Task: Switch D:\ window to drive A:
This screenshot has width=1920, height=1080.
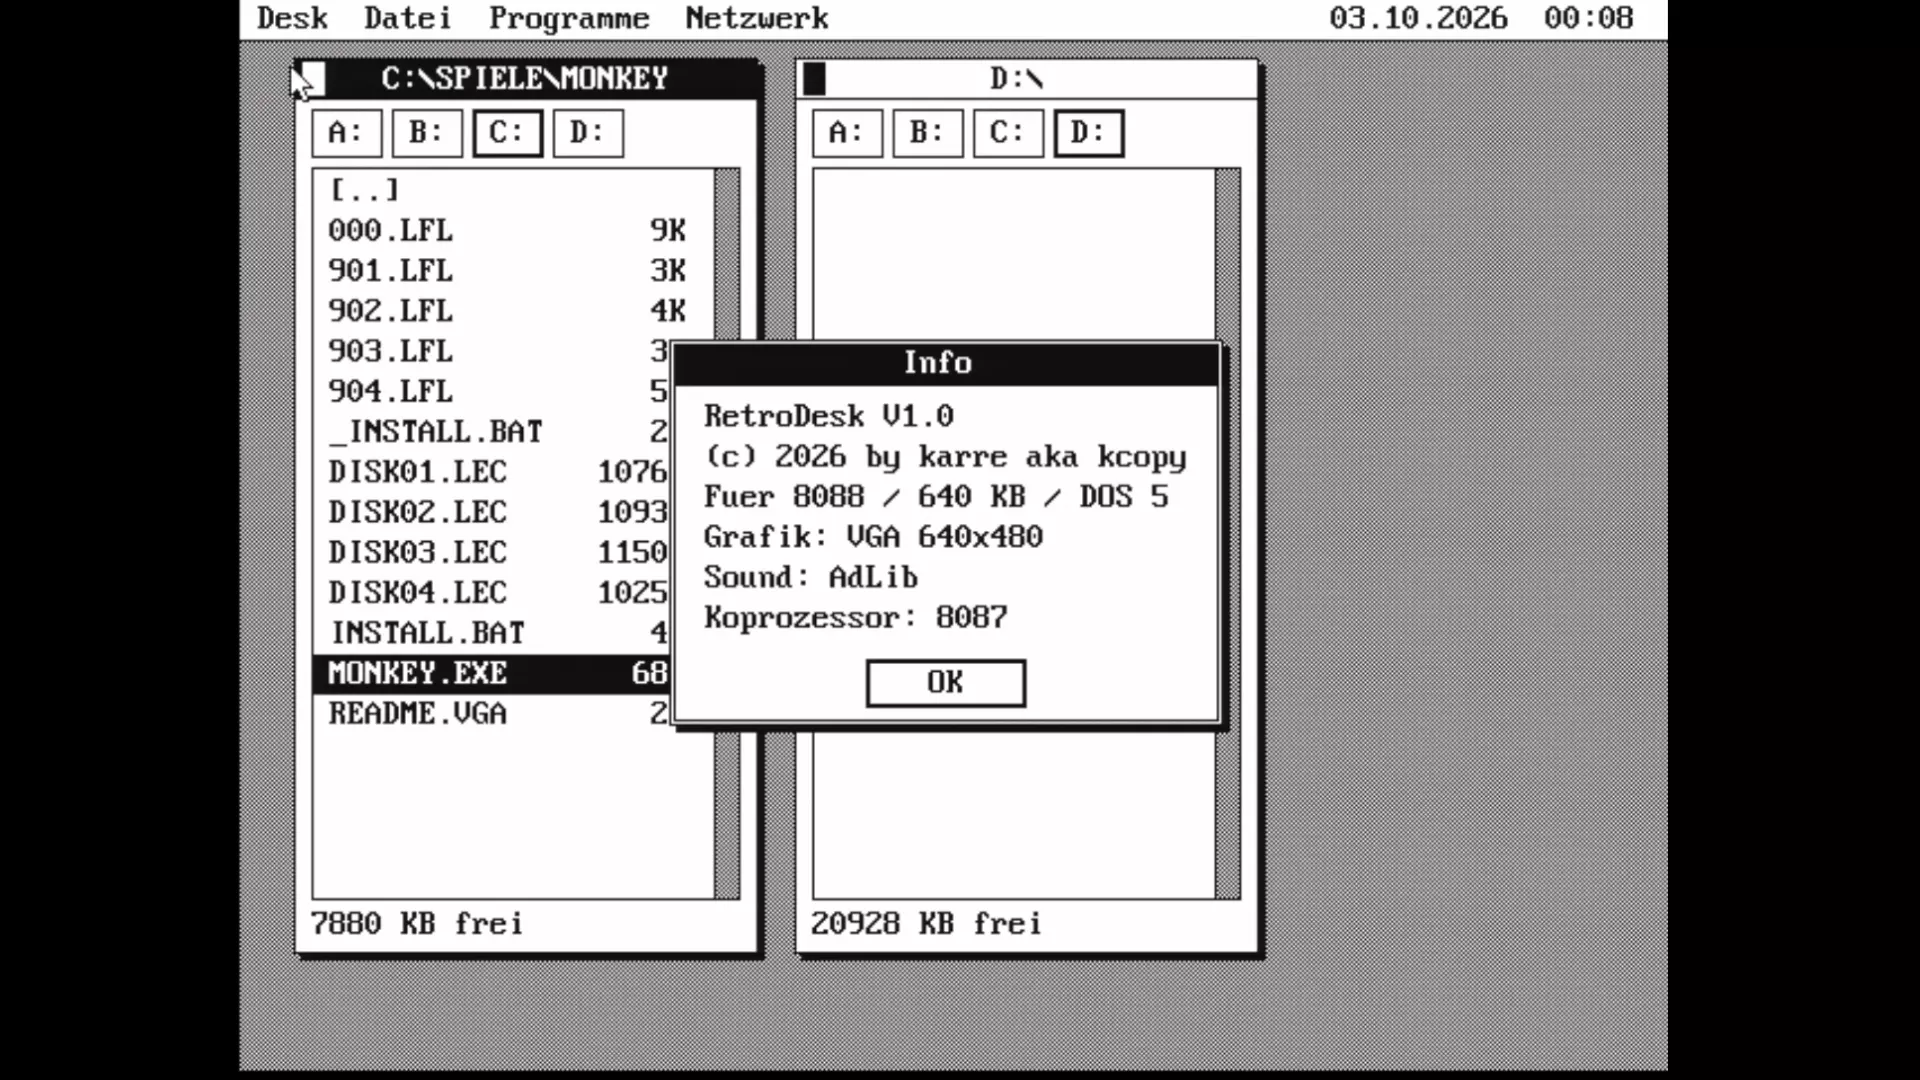Action: point(847,133)
